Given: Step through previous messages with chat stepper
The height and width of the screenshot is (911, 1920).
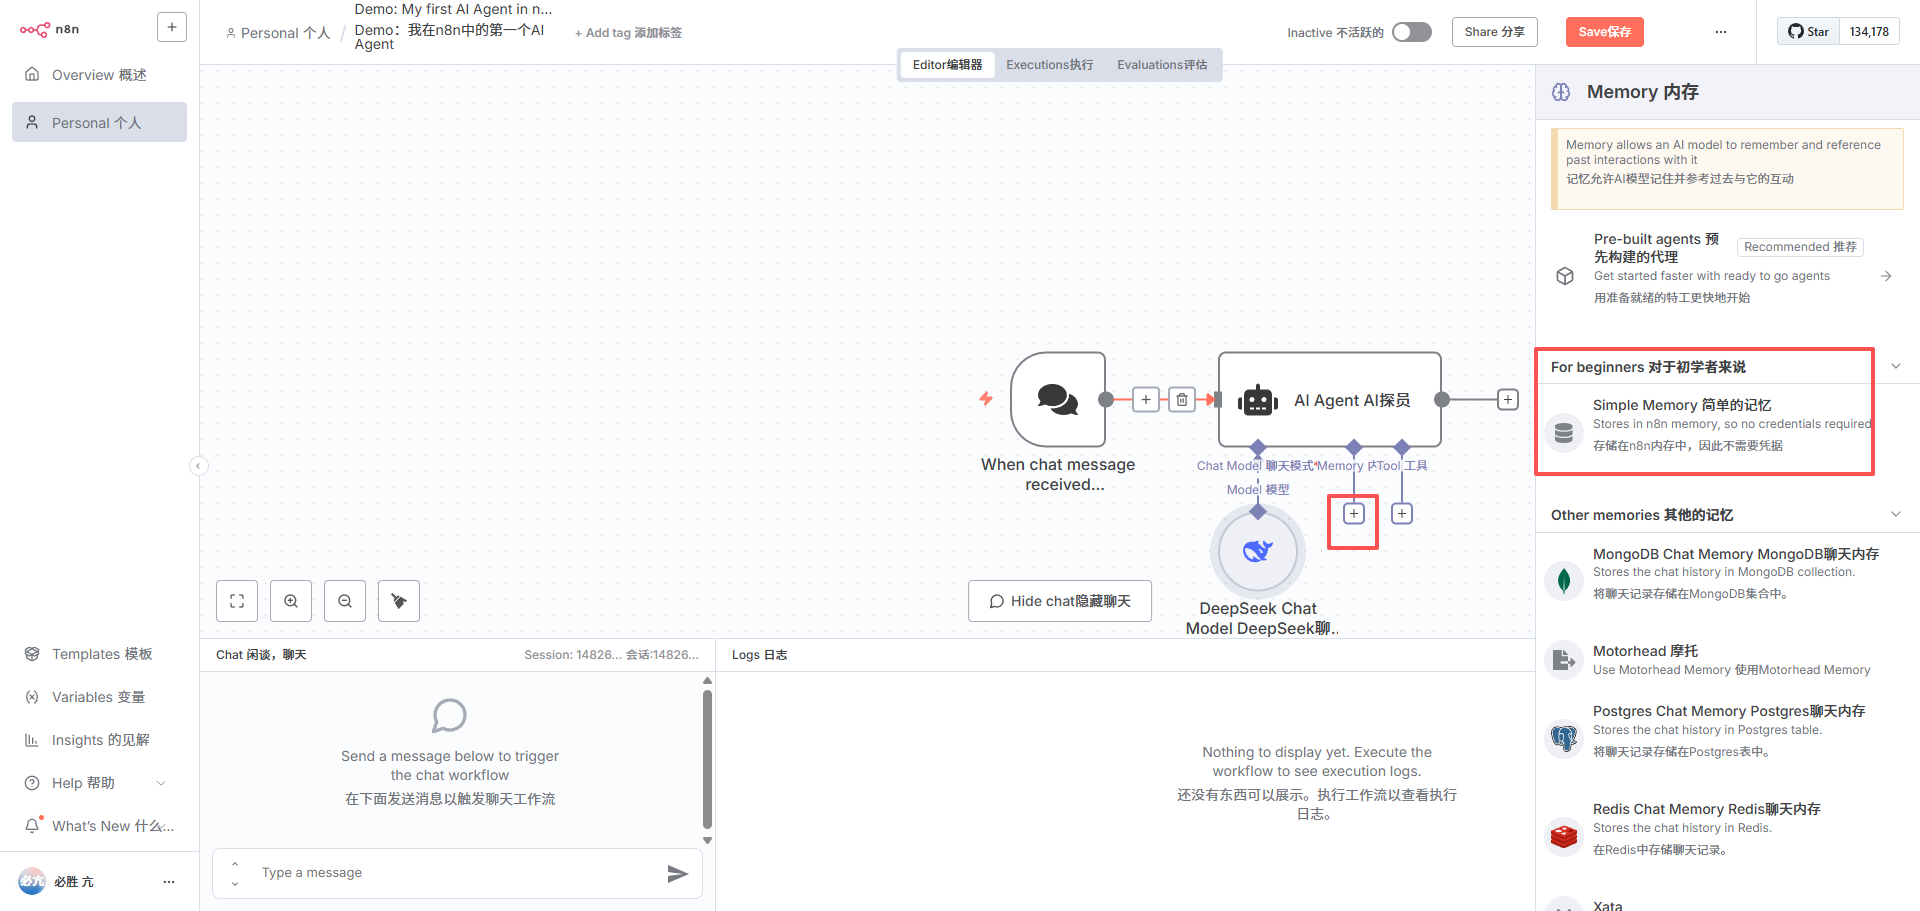Looking at the screenshot, I should 235,874.
